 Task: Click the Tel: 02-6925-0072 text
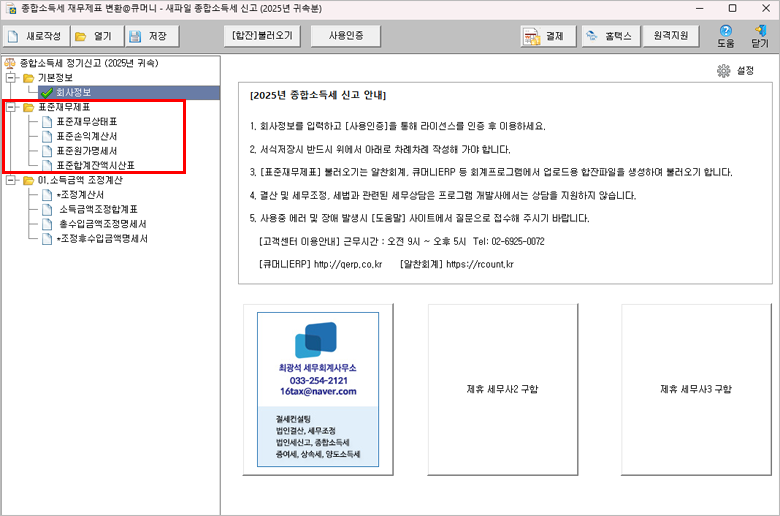(508, 241)
